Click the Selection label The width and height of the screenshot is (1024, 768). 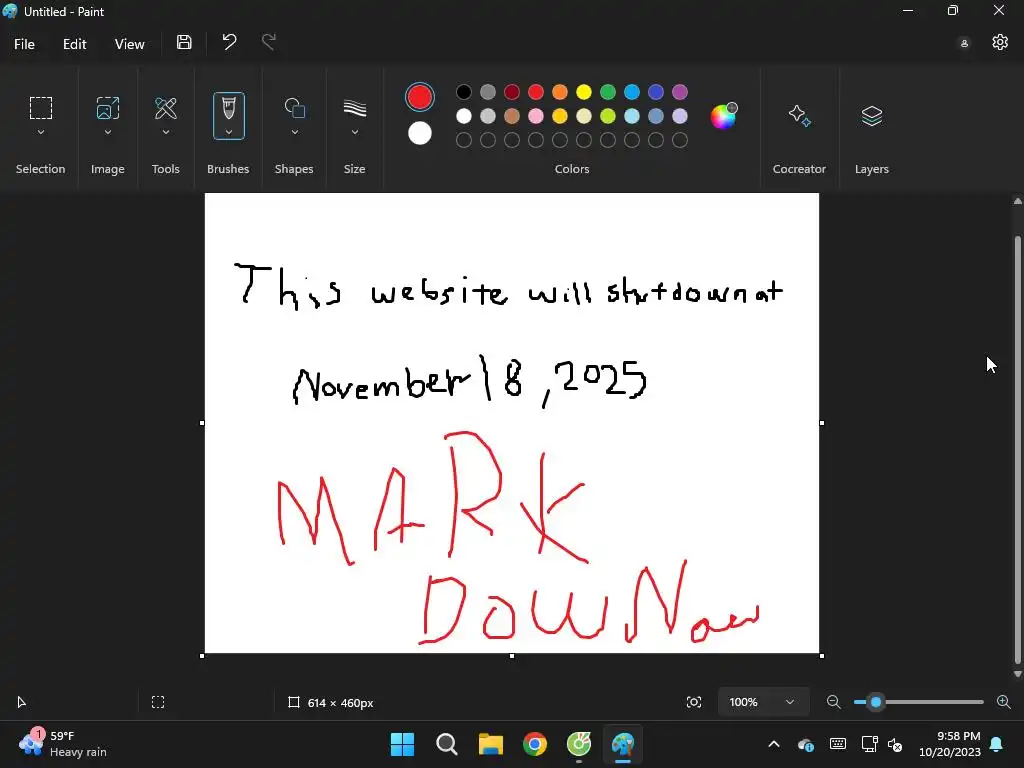[x=40, y=168]
